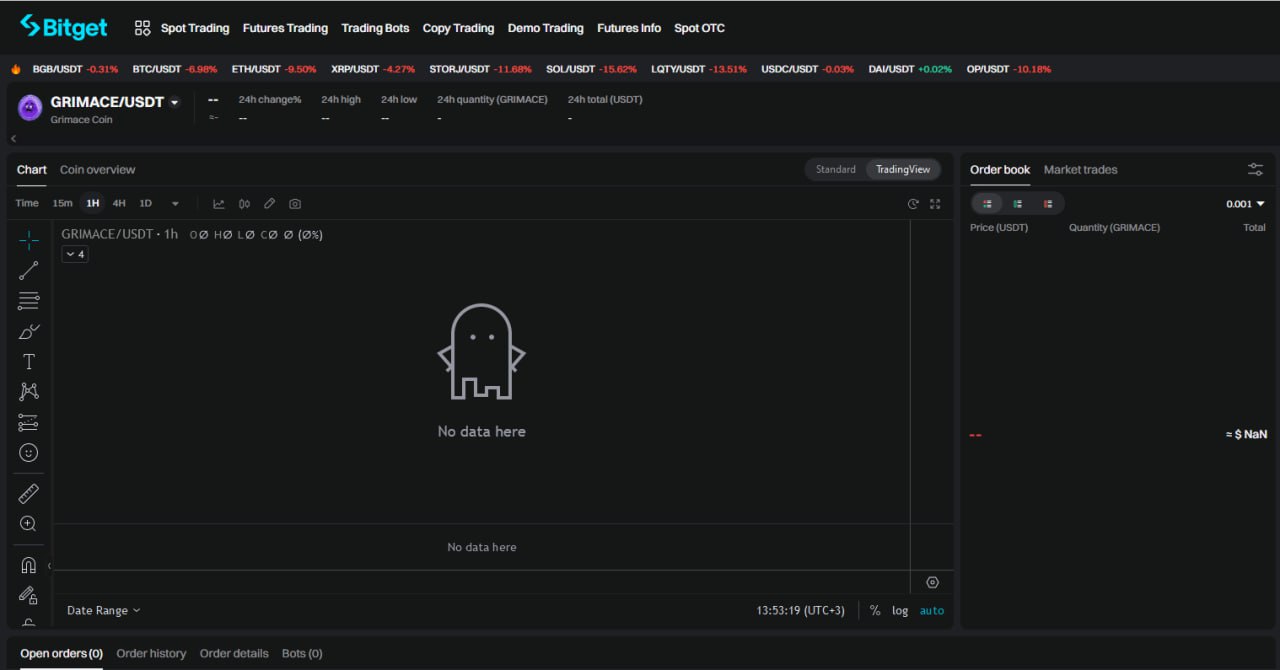Screen dimensions: 1280x670
Task: Collapse the left panel arrow below coin
Action: [x=13, y=138]
